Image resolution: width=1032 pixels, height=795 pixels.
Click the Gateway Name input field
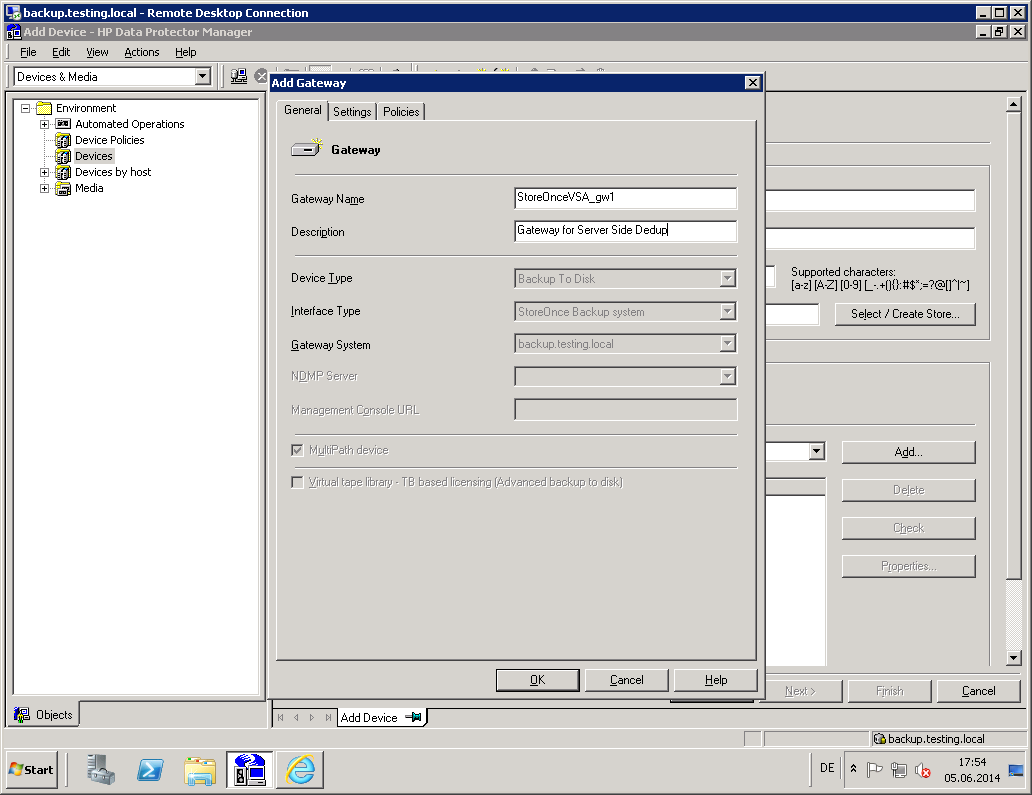pyautogui.click(x=625, y=197)
